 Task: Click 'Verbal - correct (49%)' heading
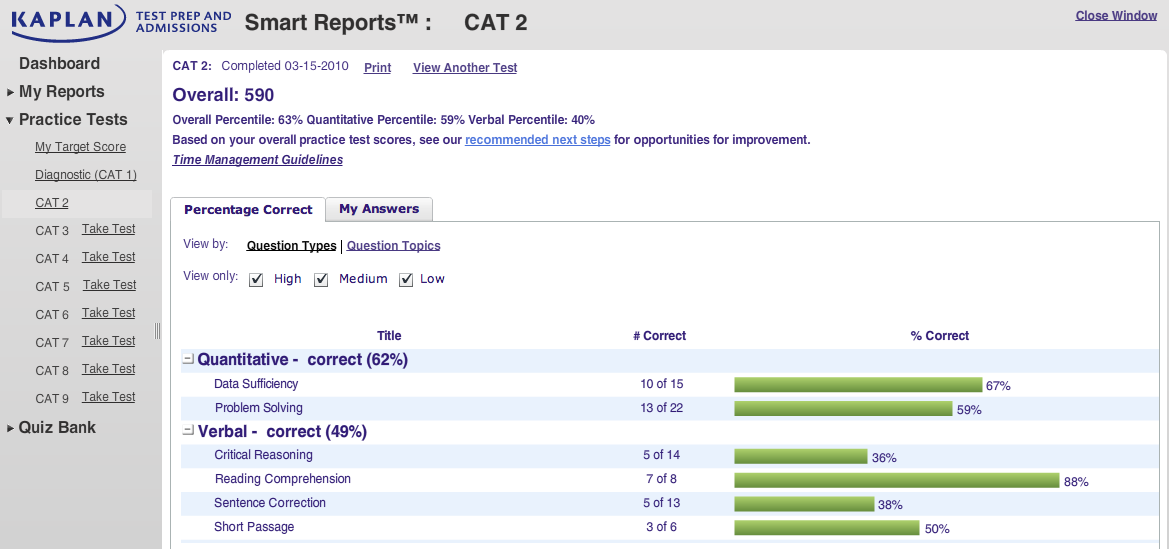point(283,432)
